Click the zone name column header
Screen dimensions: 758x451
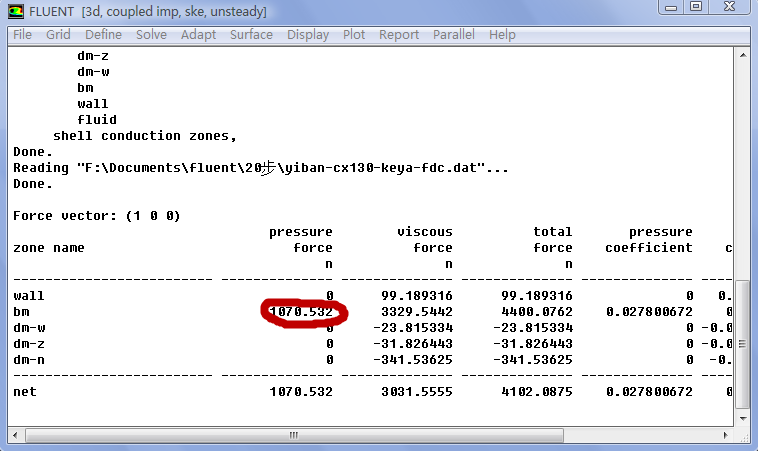point(49,248)
